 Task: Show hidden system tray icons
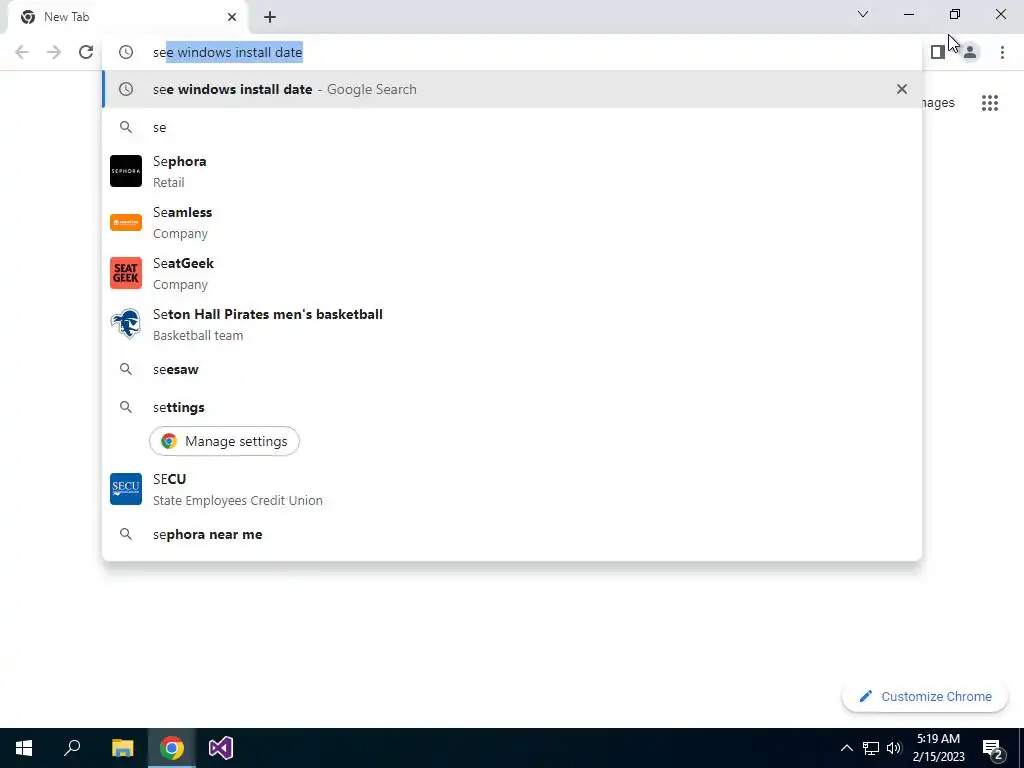click(x=846, y=748)
